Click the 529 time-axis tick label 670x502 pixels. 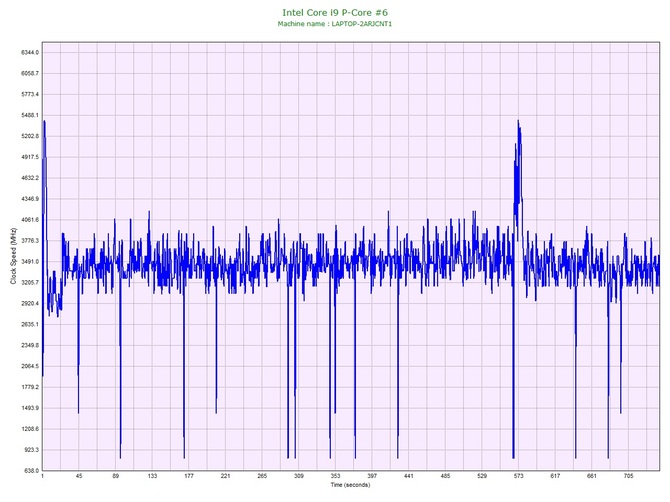pyautogui.click(x=482, y=476)
